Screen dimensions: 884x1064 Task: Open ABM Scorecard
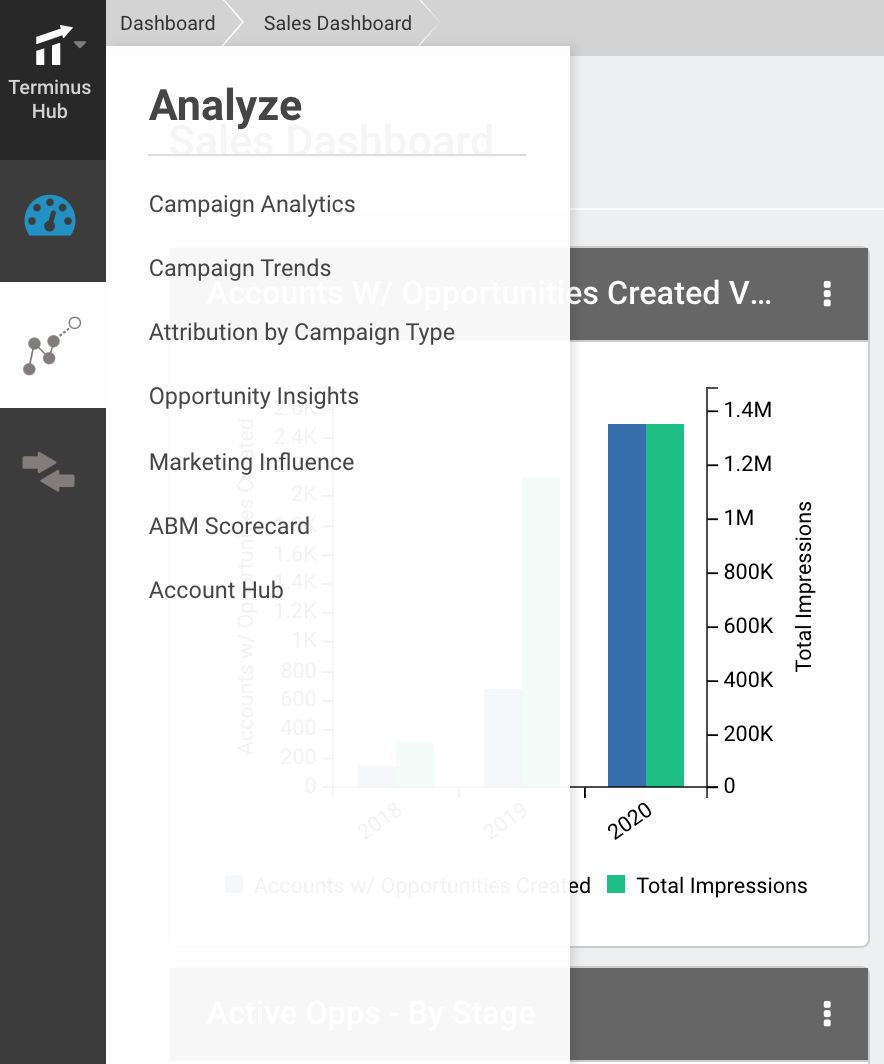pos(229,526)
